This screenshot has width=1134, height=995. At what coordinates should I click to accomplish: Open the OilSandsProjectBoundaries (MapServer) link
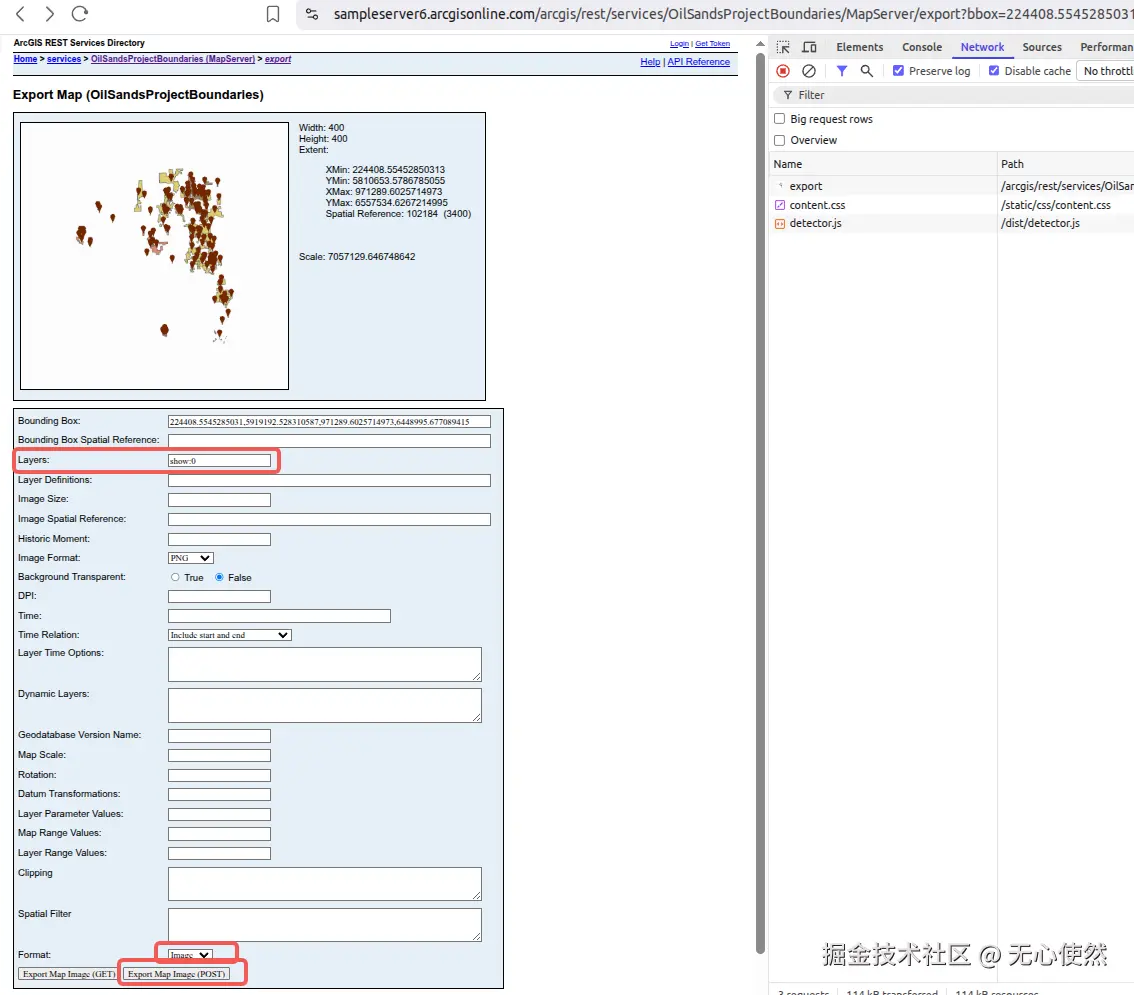pos(173,59)
